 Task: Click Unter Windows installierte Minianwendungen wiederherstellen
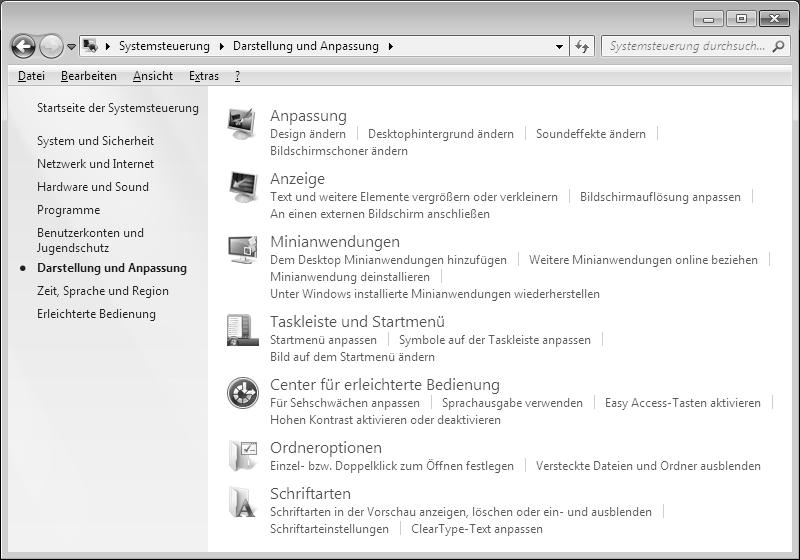click(x=435, y=294)
